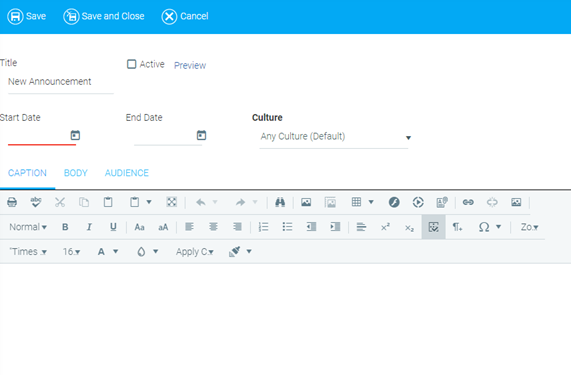Switch to the CAPTION tab
Screen dimensions: 571x375
[27, 173]
